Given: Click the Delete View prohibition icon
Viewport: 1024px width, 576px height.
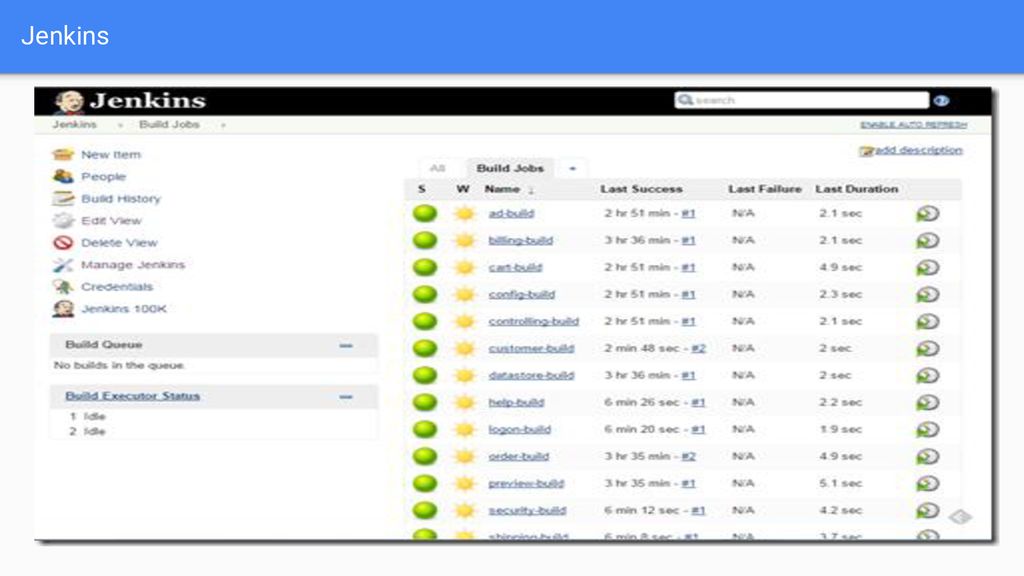Looking at the screenshot, I should [63, 243].
